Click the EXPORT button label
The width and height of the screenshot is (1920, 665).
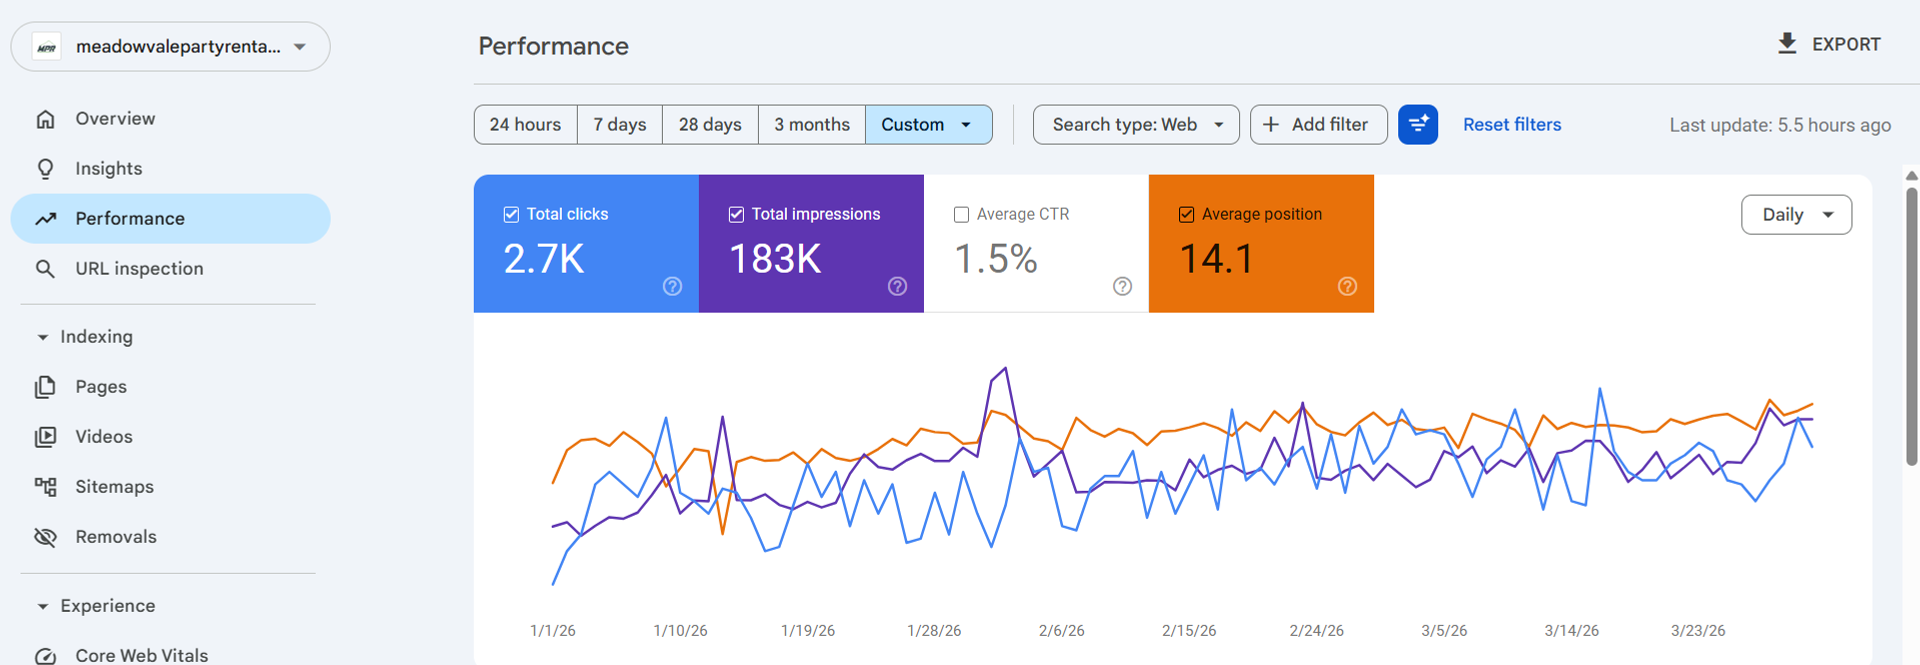(x=1846, y=44)
